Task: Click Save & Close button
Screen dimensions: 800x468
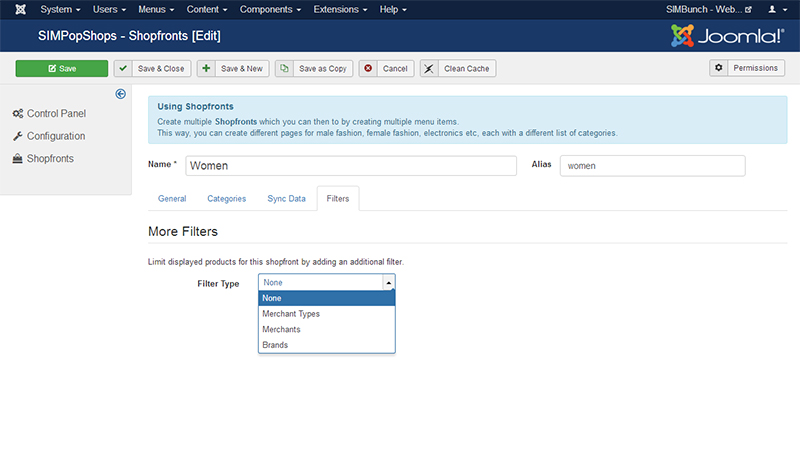Action: [152, 68]
